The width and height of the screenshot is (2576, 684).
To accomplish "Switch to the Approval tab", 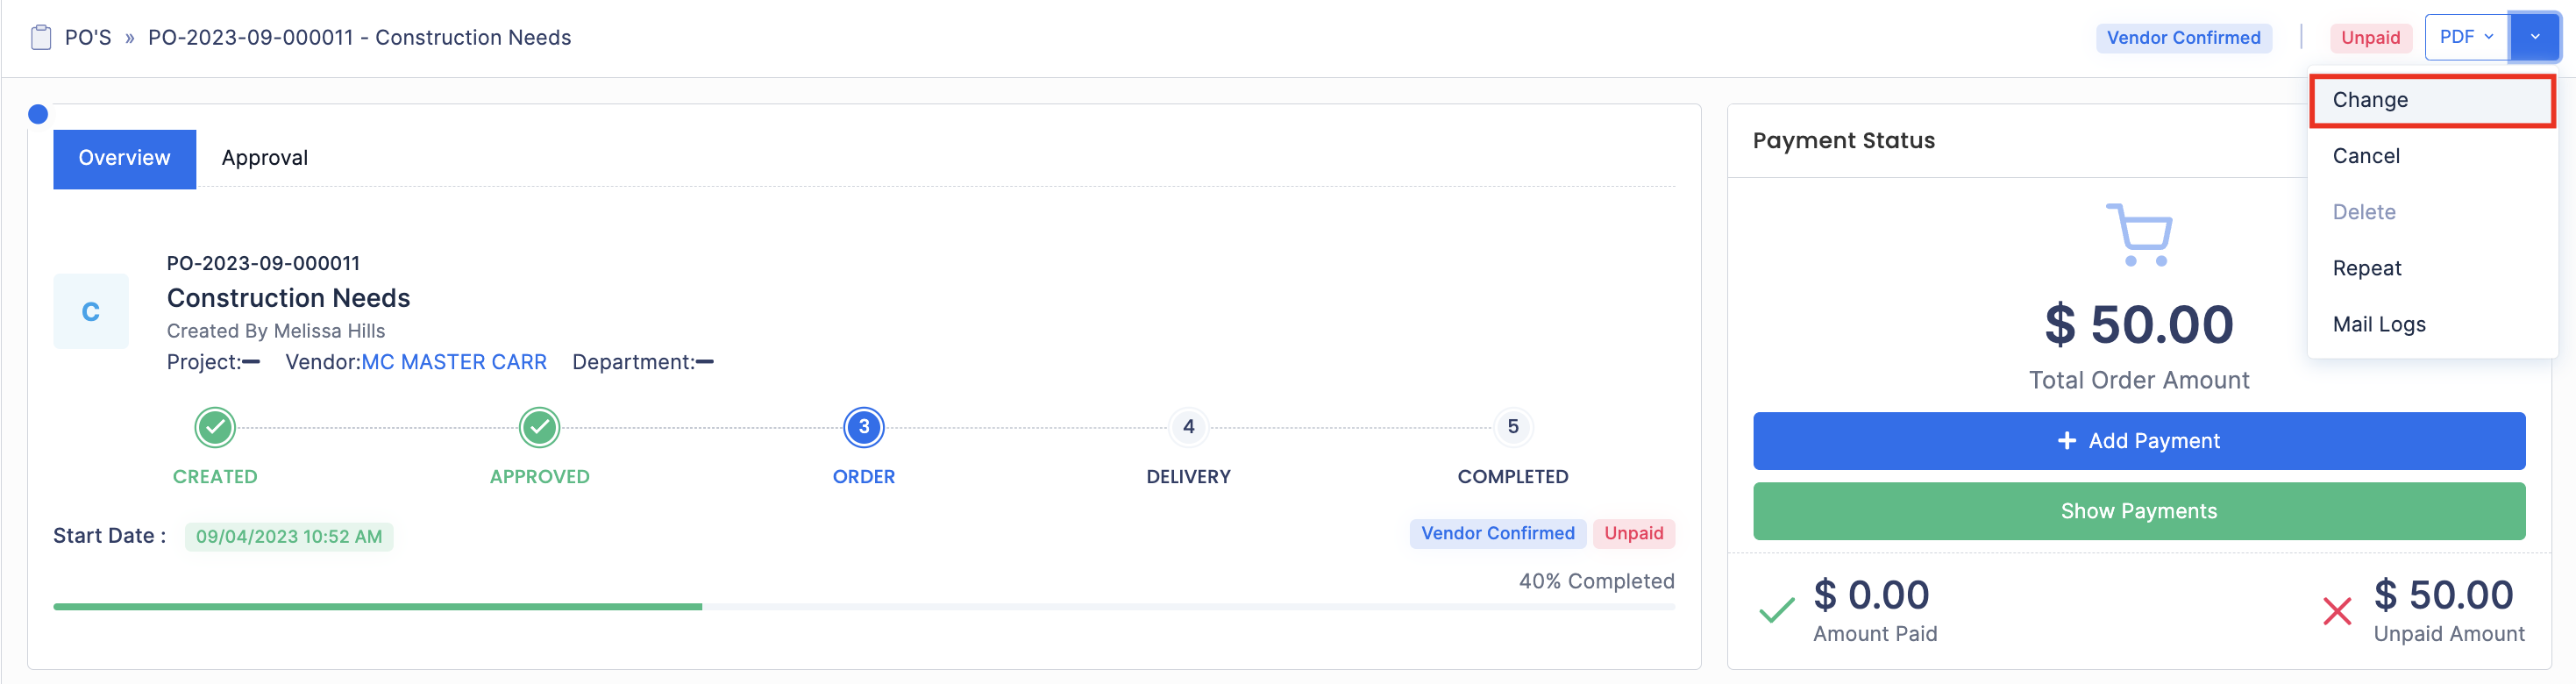I will pyautogui.click(x=264, y=158).
